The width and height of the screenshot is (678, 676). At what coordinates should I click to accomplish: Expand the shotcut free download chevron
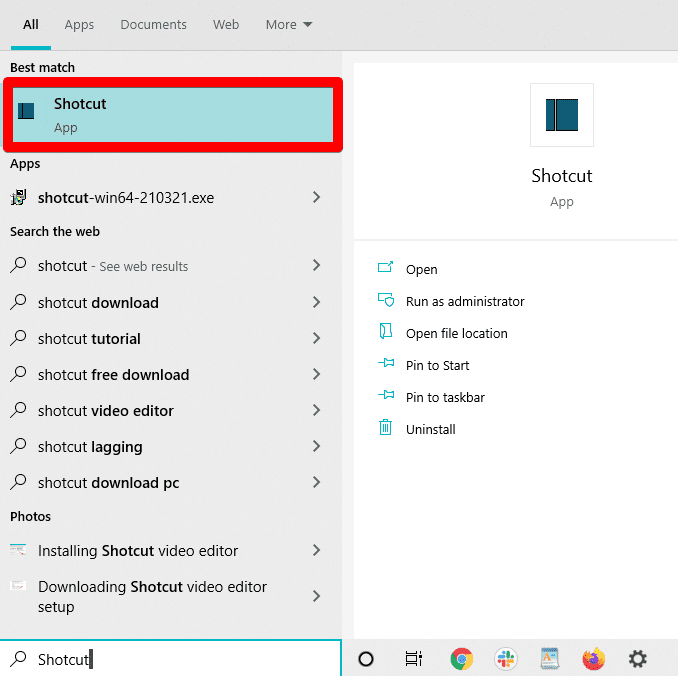(x=317, y=374)
